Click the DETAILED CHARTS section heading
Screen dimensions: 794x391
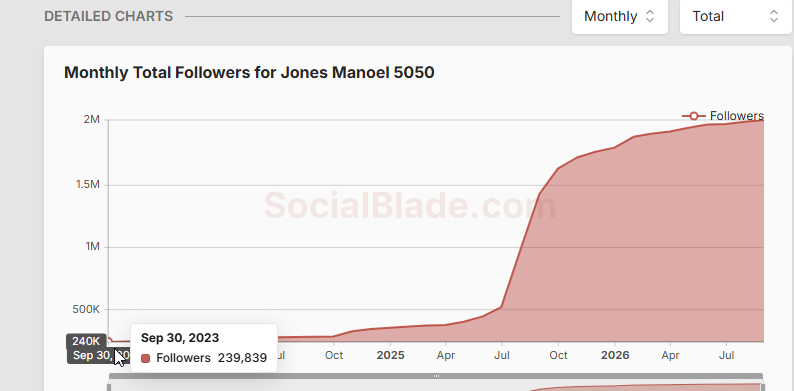pyautogui.click(x=108, y=16)
